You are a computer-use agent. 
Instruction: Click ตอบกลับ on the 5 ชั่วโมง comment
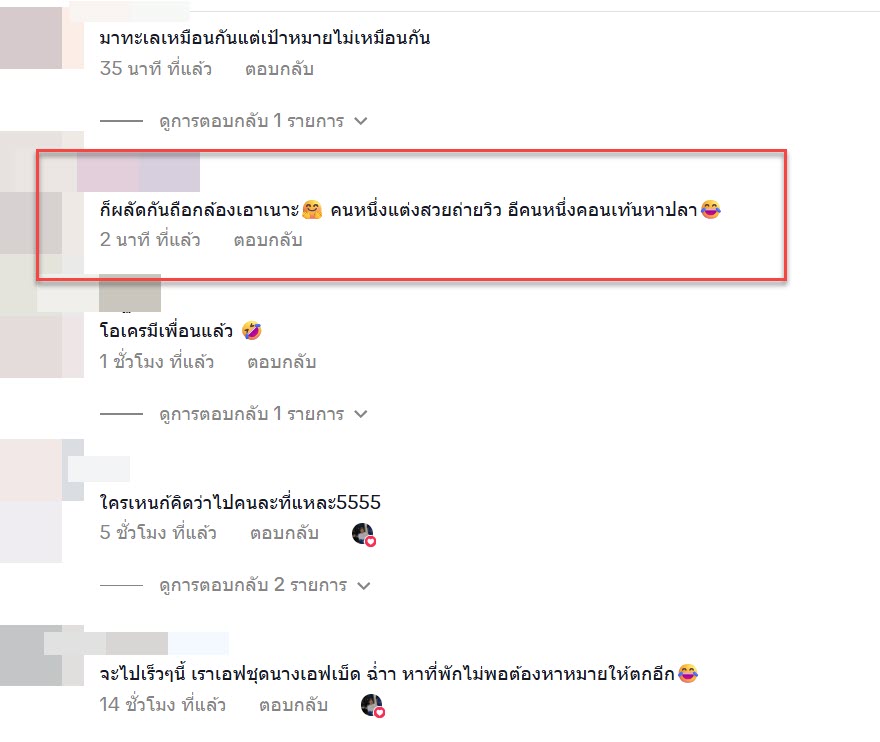tap(284, 533)
